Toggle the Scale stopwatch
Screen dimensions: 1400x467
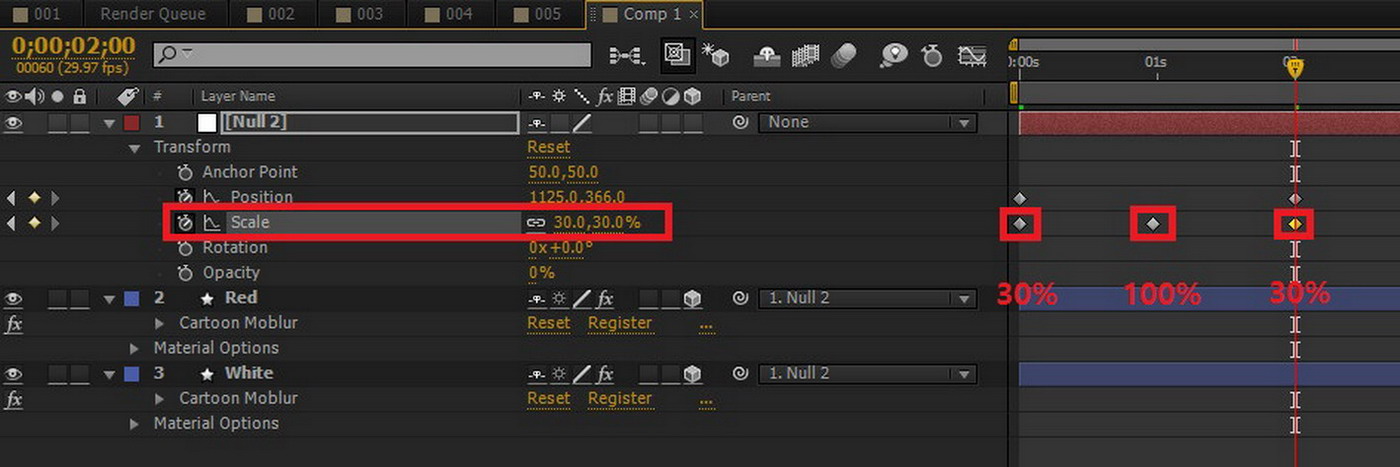click(x=184, y=222)
